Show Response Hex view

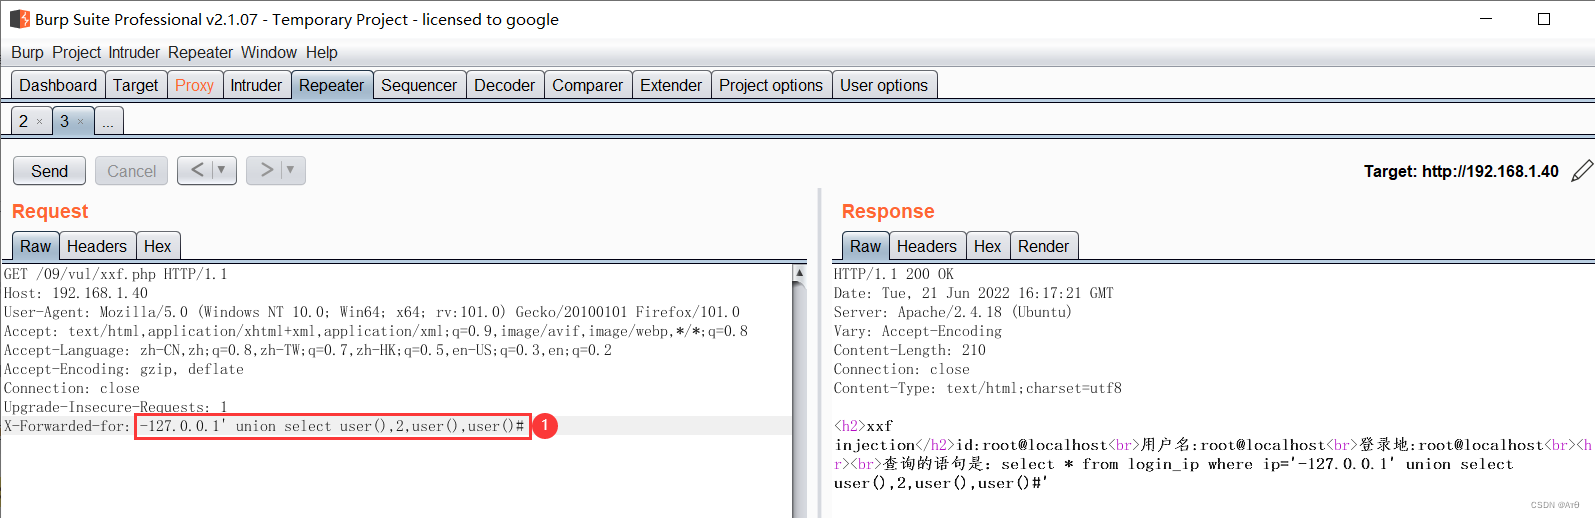pyautogui.click(x=987, y=246)
